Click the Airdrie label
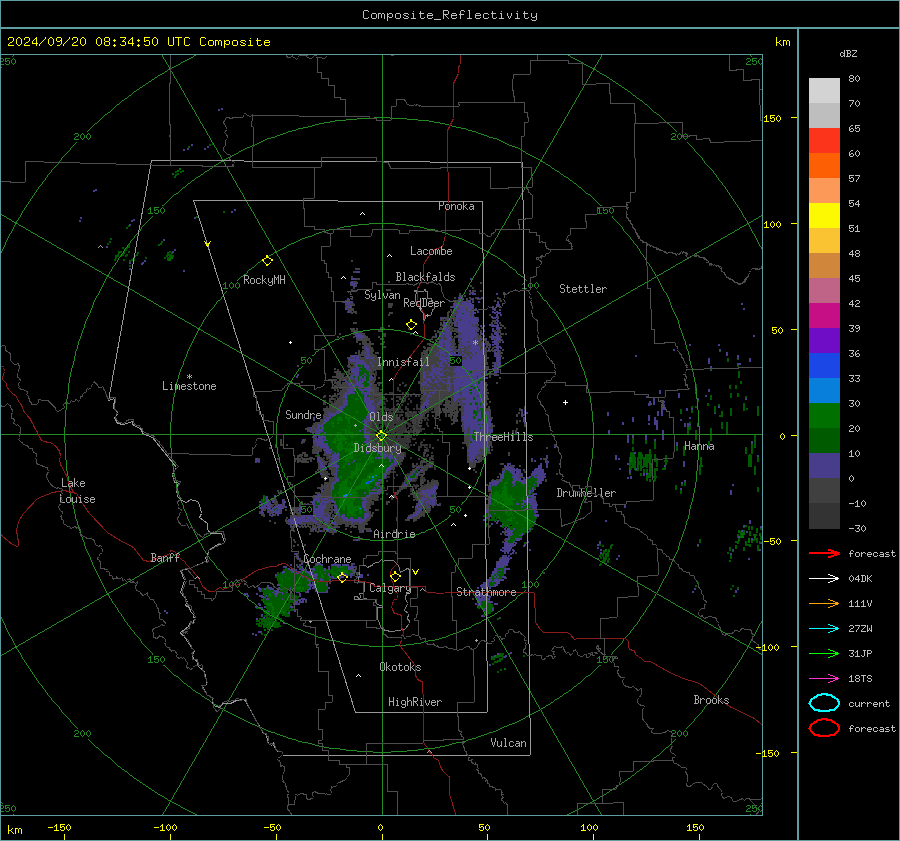The width and height of the screenshot is (900, 841). pyautogui.click(x=394, y=534)
